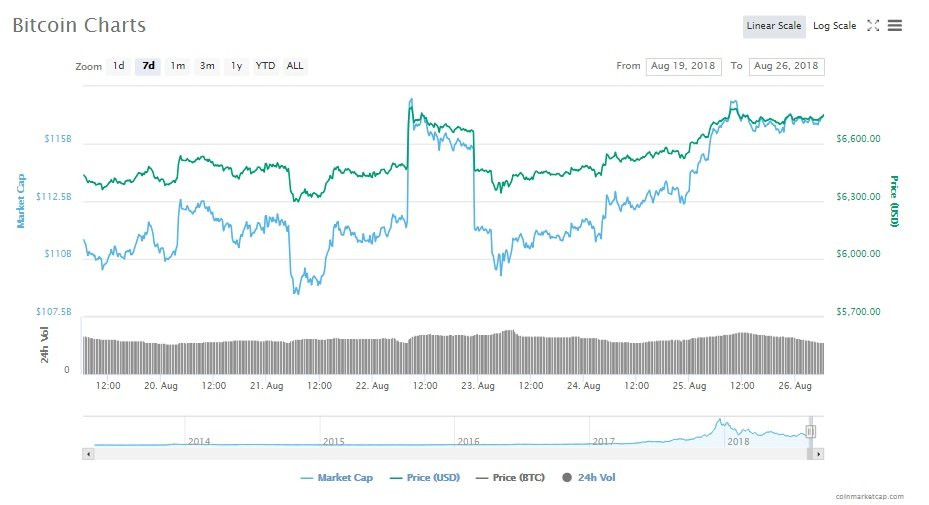Switch to Log Scale
This screenshot has width=929, height=505.
point(834,26)
